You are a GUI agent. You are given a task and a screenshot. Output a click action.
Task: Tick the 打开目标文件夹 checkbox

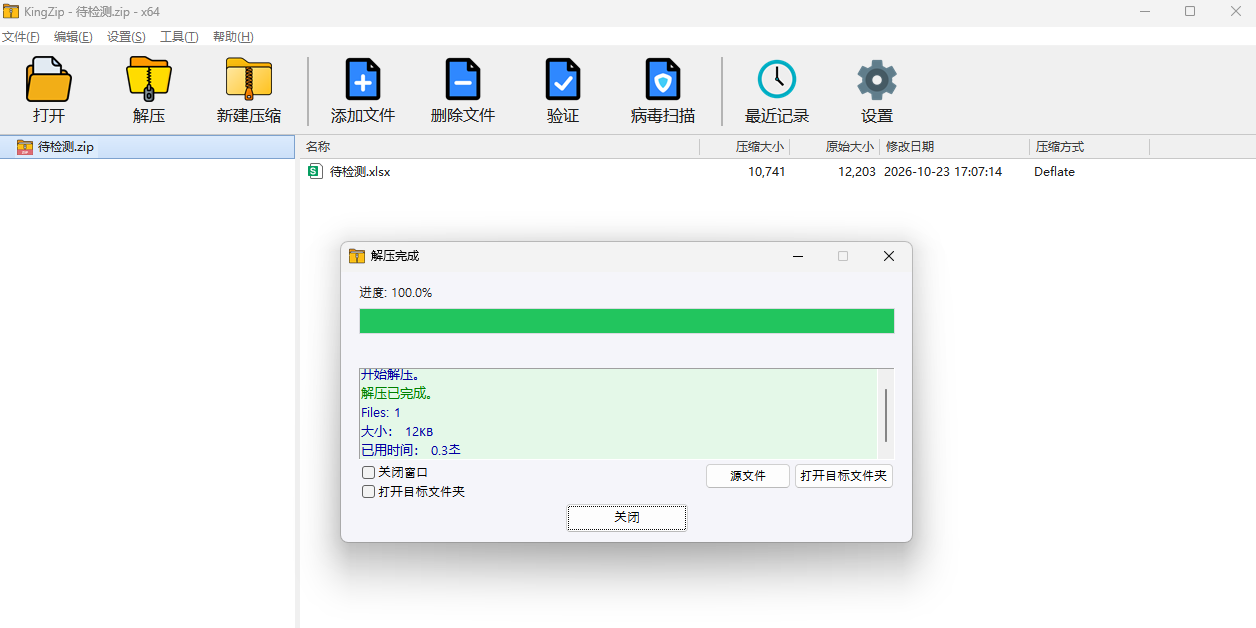coord(368,492)
